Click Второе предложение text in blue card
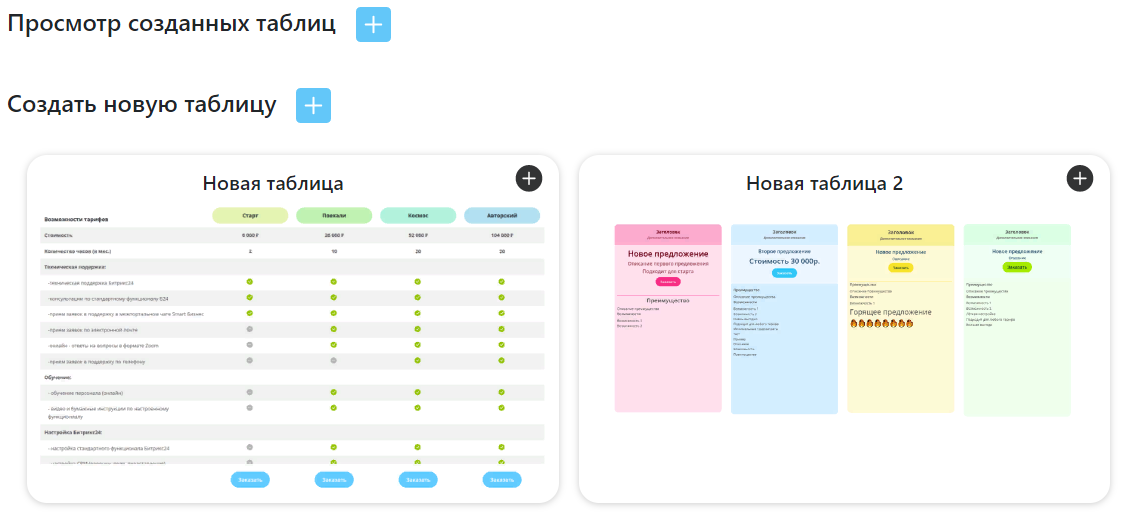The height and width of the screenshot is (527, 1123). (784, 251)
